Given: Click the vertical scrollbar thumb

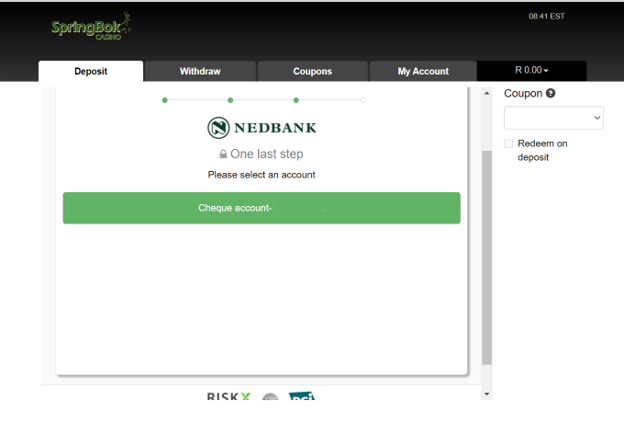Looking at the screenshot, I should click(x=487, y=258).
